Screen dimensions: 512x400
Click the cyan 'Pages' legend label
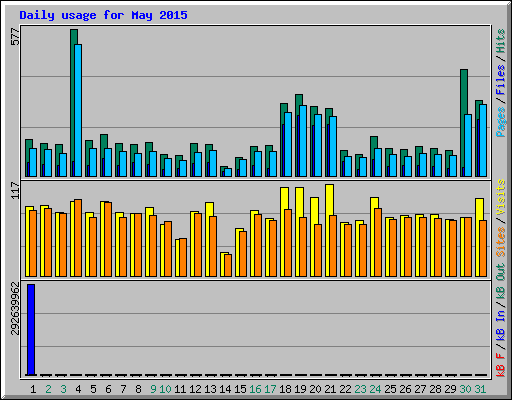click(x=501, y=122)
